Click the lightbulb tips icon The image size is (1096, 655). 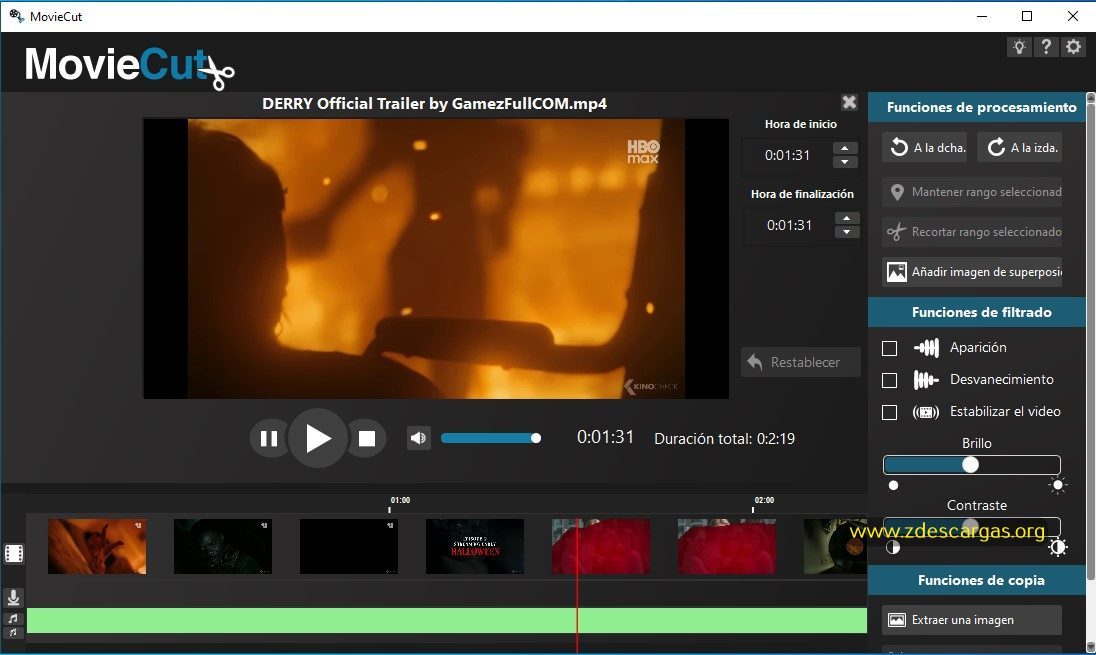[x=1019, y=47]
